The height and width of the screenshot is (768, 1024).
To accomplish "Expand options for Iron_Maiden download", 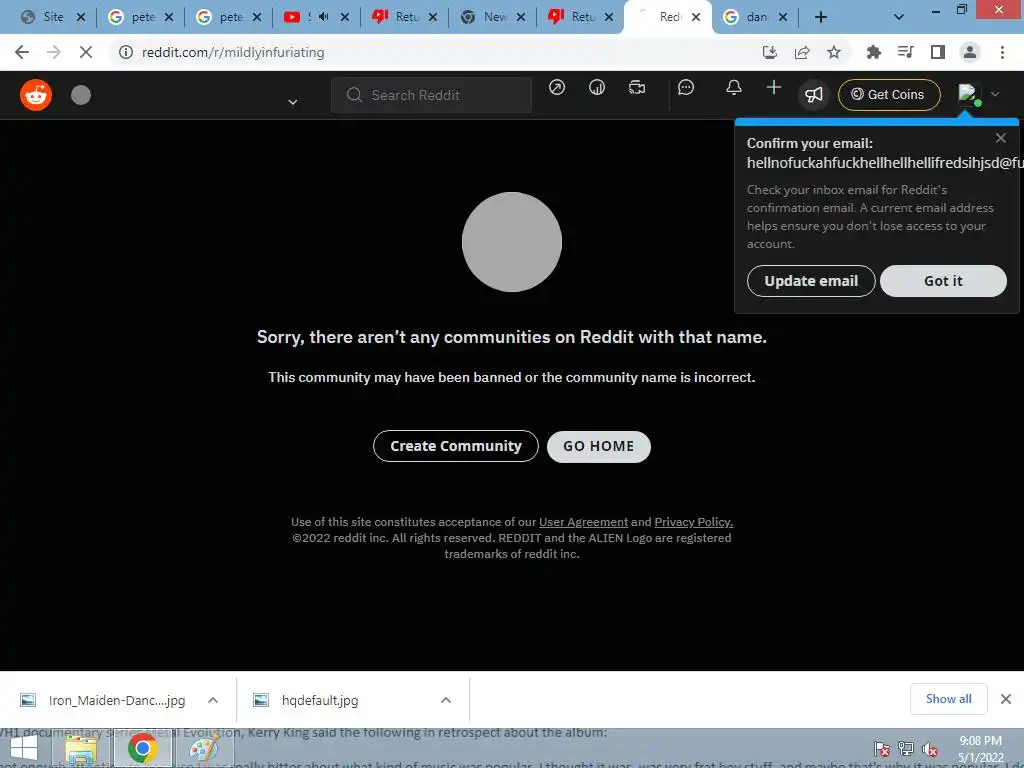I will tap(213, 700).
